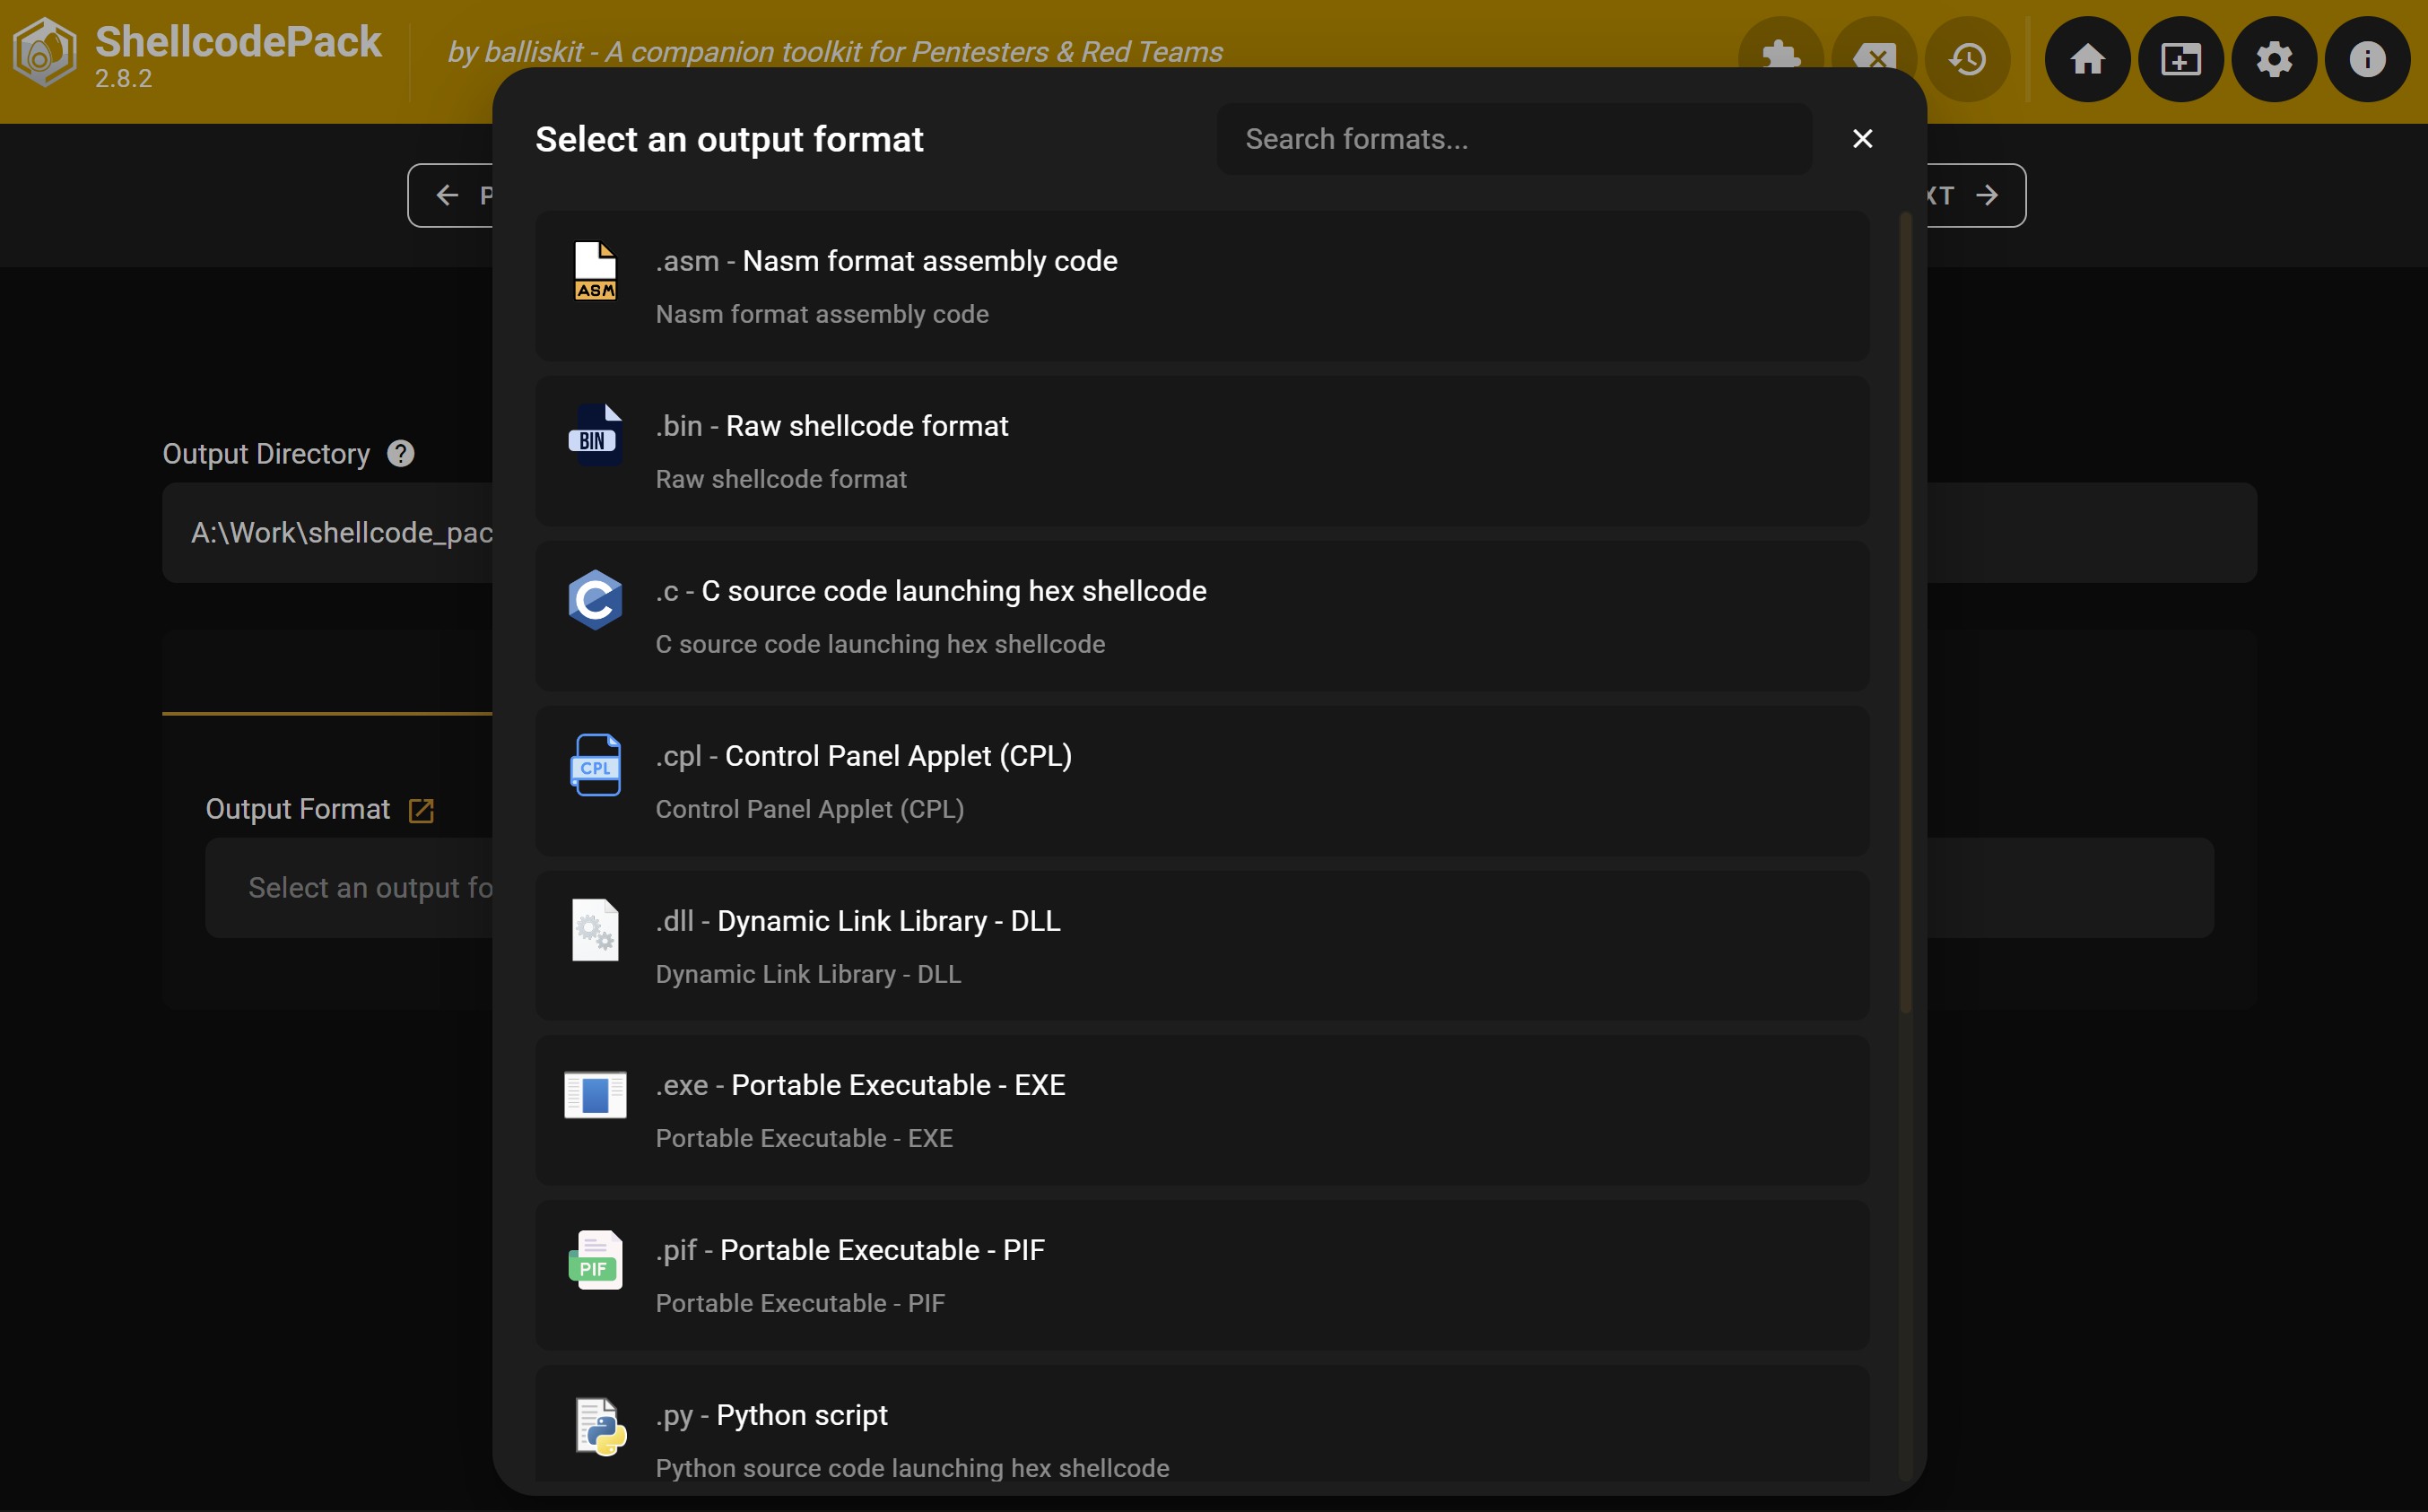Open settings gear in top bar

[x=2274, y=59]
